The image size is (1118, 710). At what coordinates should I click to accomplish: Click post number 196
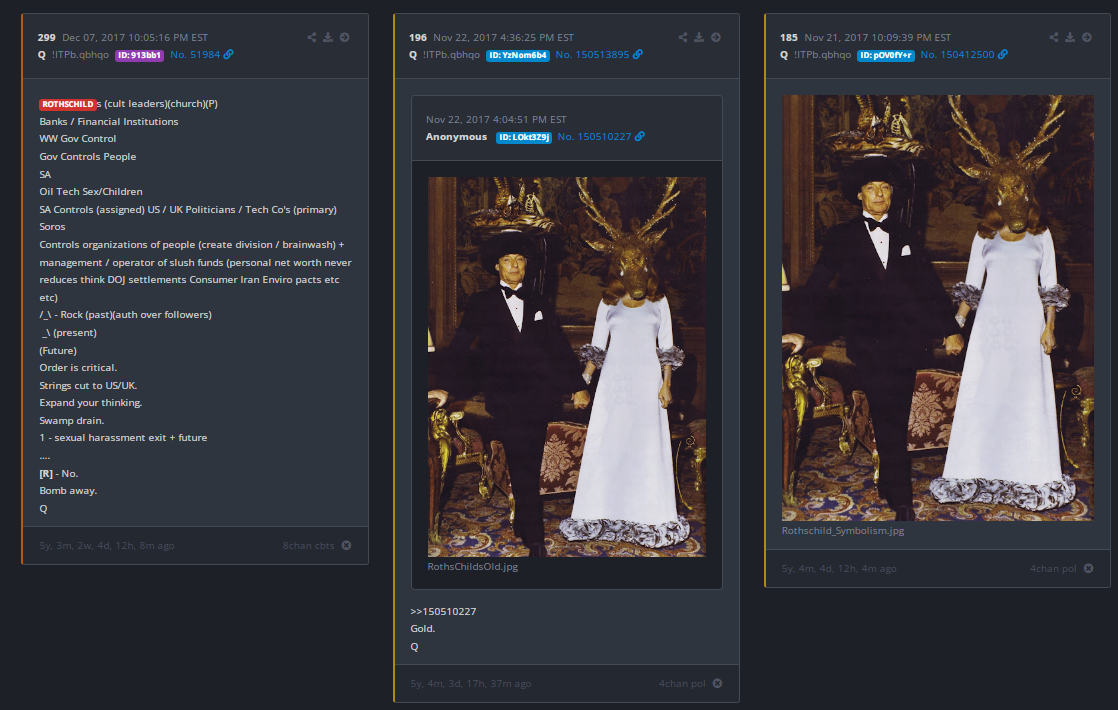tap(418, 37)
